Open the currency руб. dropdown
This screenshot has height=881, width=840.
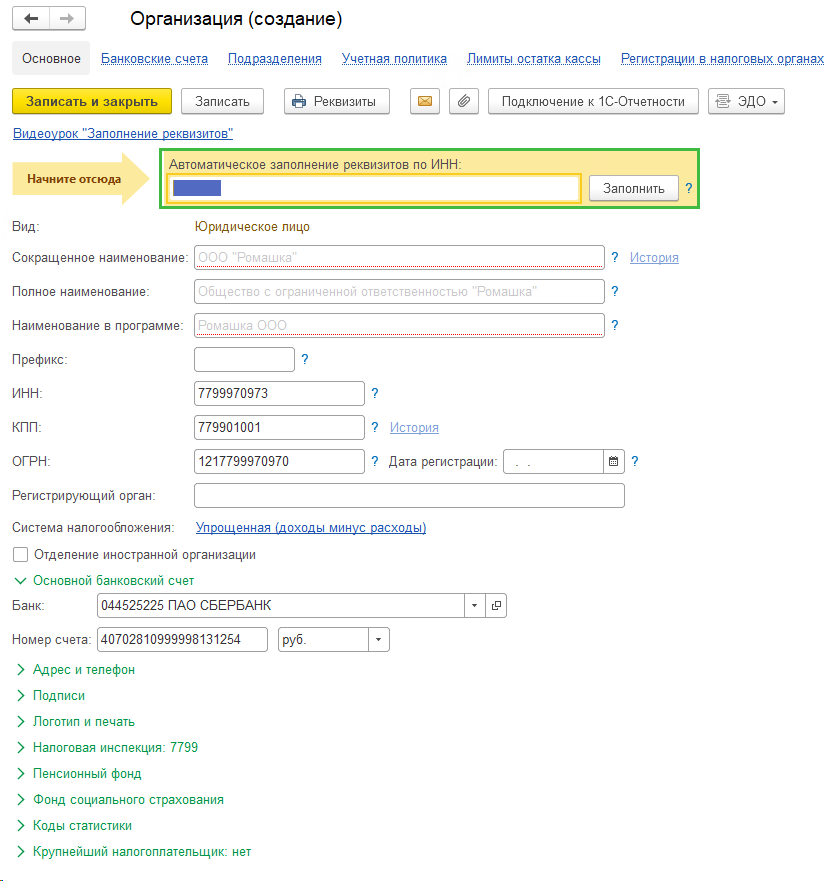point(379,640)
